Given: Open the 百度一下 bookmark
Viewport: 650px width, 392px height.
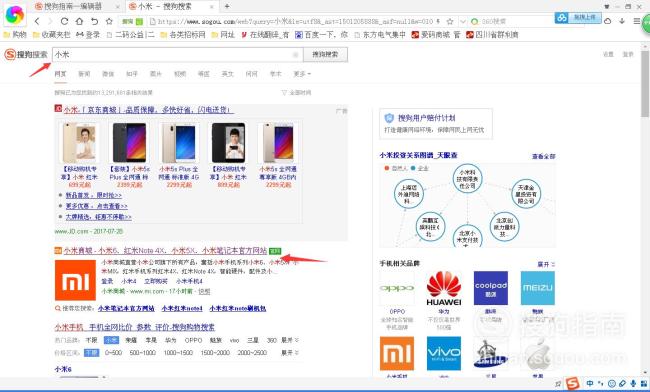Looking at the screenshot, I should (322, 34).
